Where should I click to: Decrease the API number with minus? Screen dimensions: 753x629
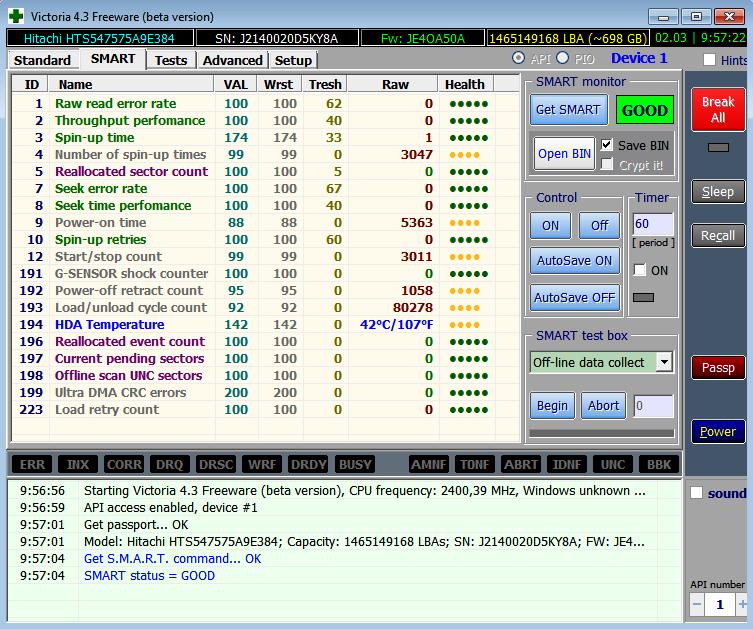(x=697, y=604)
